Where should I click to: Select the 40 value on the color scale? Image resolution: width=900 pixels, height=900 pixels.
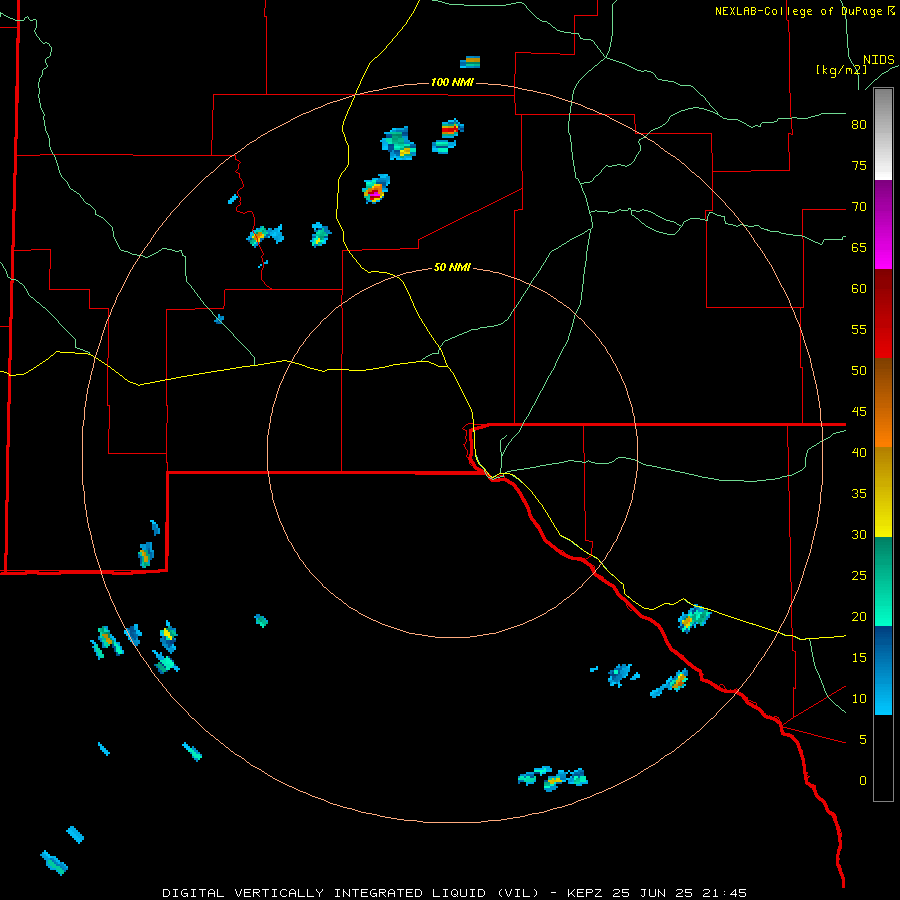[x=859, y=453]
